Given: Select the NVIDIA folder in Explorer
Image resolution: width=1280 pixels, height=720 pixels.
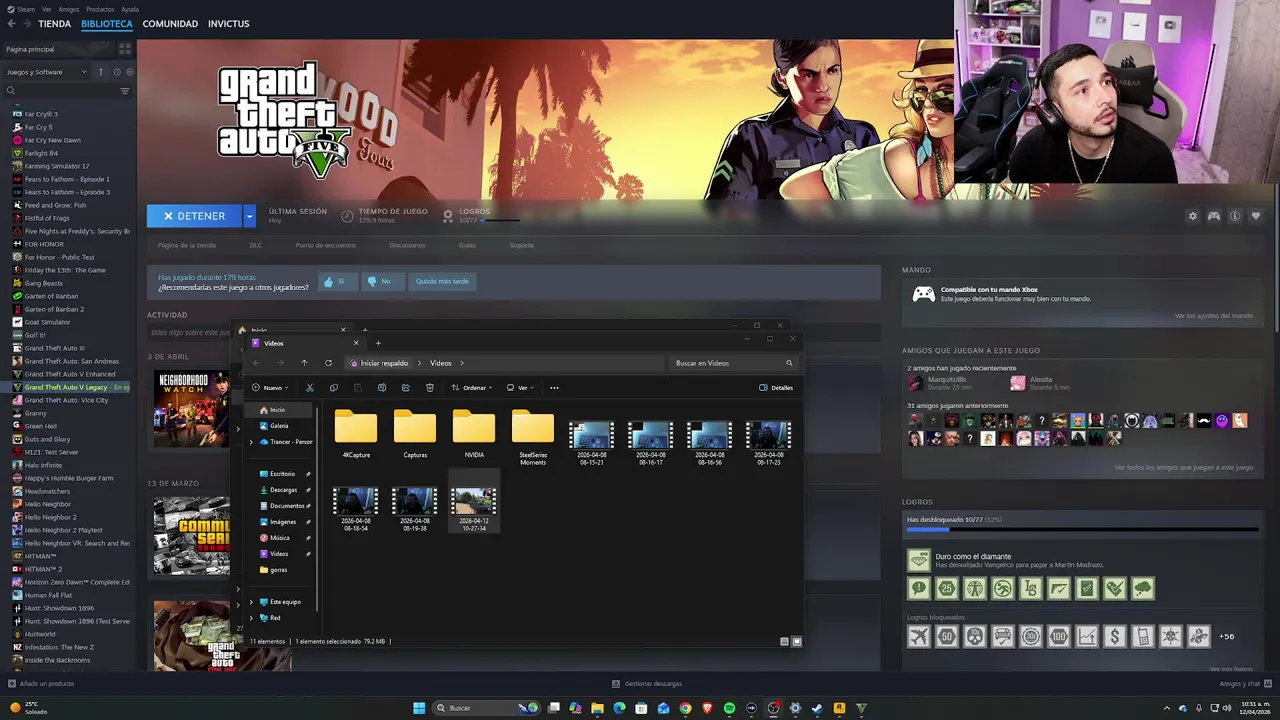Looking at the screenshot, I should tap(474, 433).
